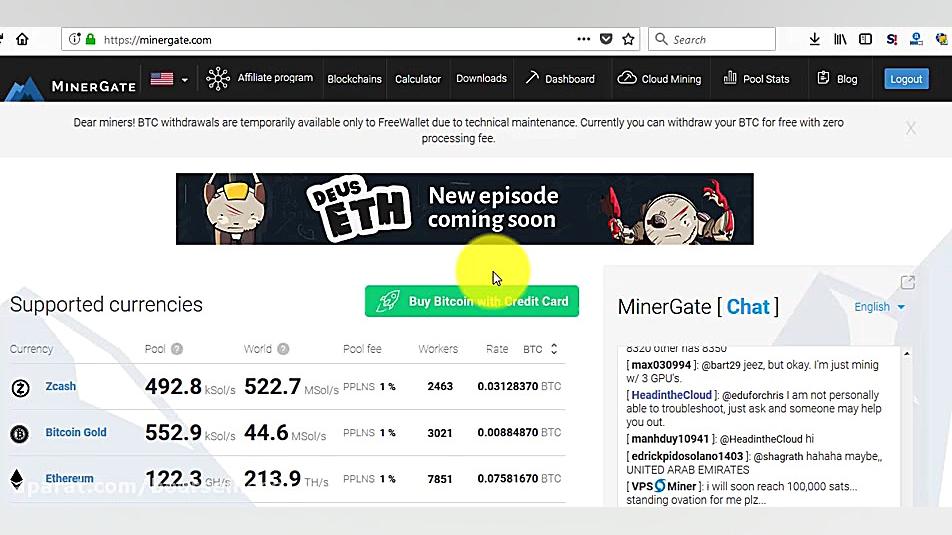Open the Cloud Mining page
The height and width of the screenshot is (535, 952).
tap(671, 79)
